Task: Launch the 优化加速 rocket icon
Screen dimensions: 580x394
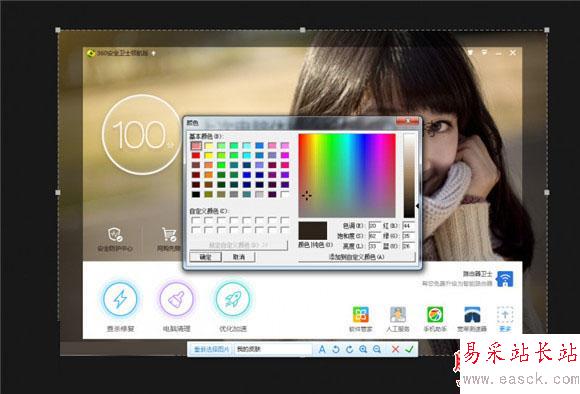Action: (x=233, y=299)
